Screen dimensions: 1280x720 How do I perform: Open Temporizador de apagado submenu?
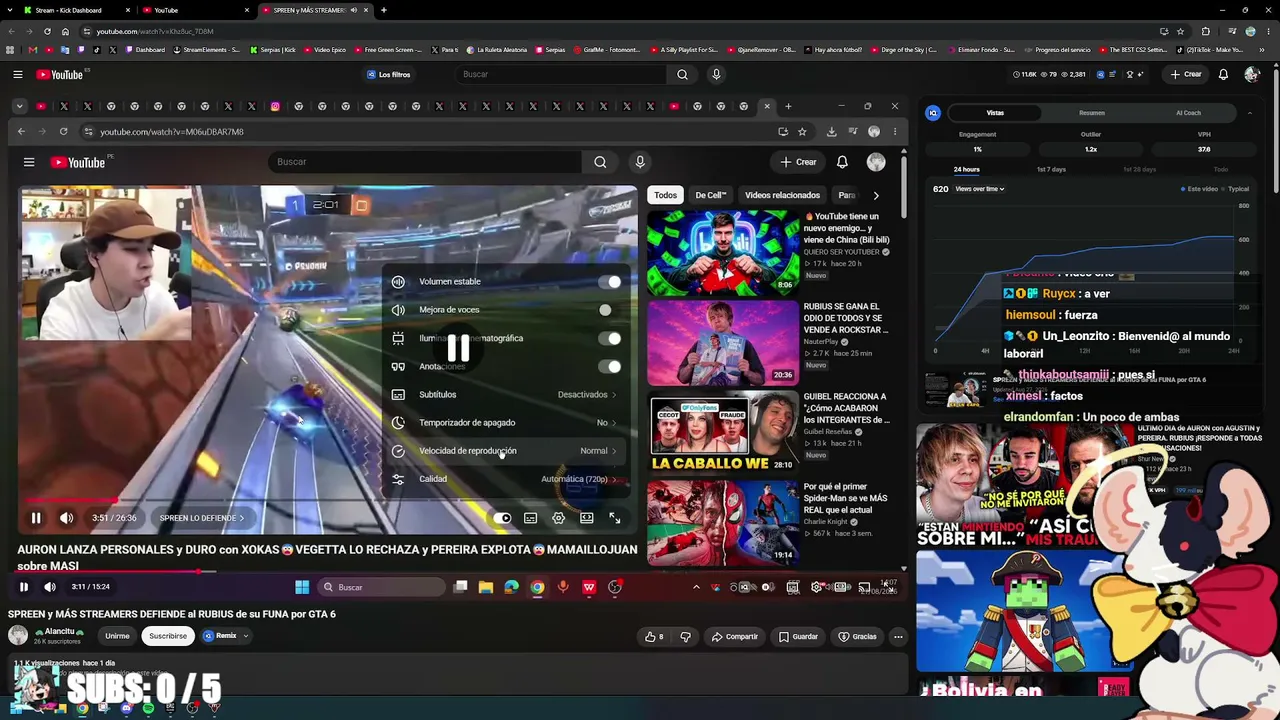pyautogui.click(x=506, y=423)
